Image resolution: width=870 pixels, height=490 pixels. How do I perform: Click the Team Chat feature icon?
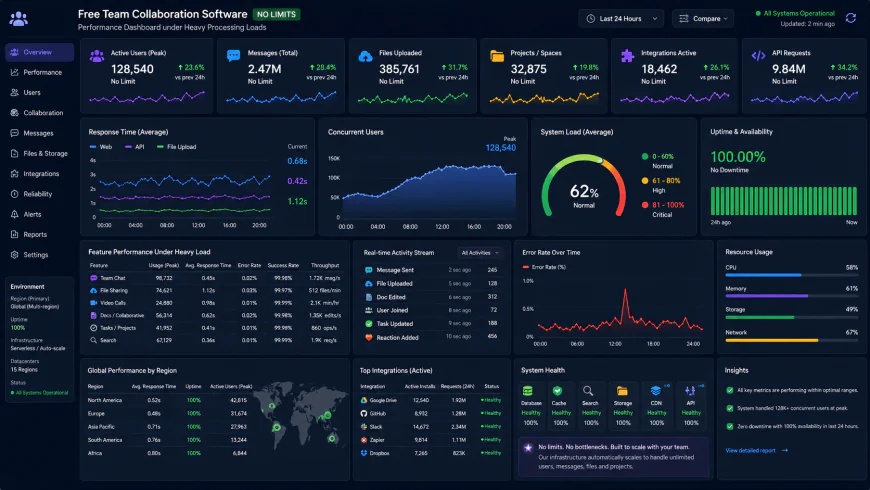[93, 278]
